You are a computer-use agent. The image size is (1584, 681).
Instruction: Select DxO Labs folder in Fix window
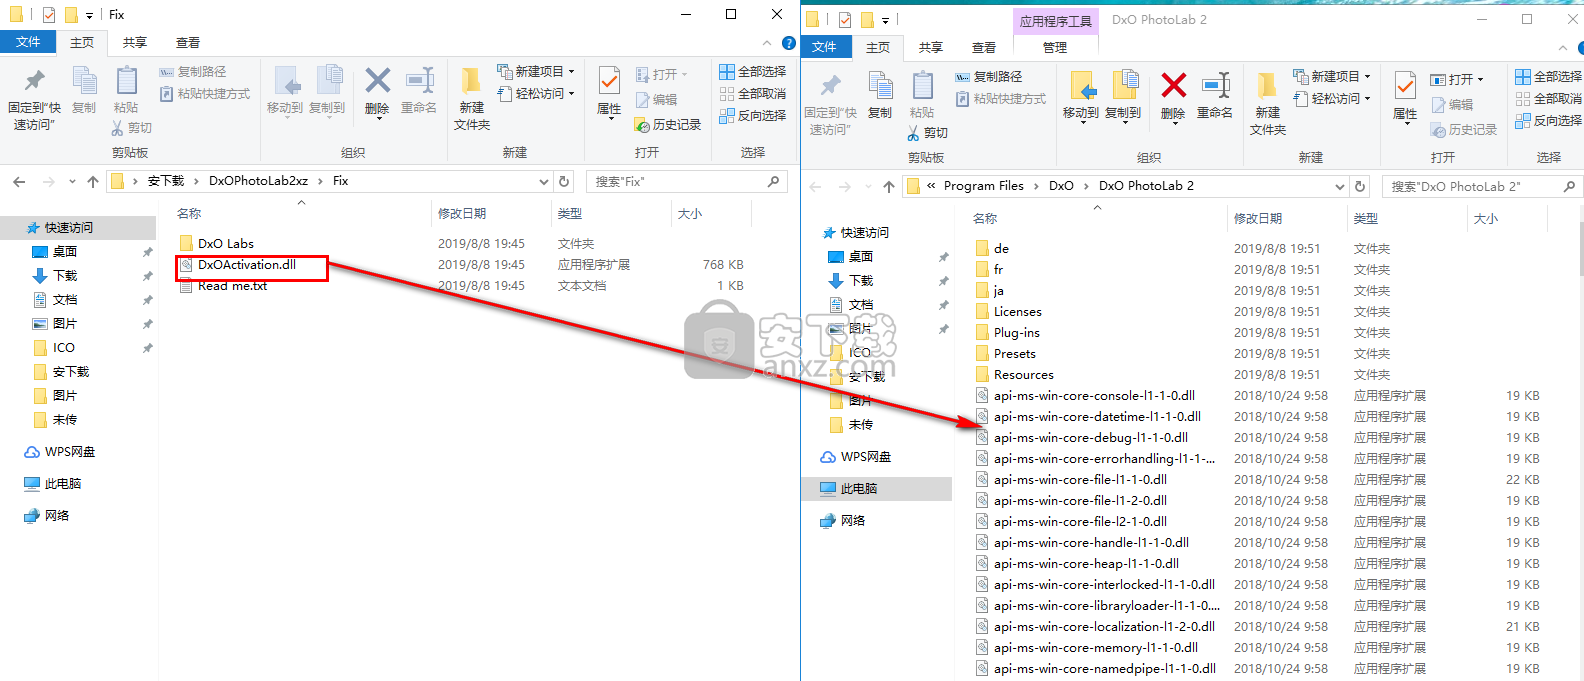[226, 244]
